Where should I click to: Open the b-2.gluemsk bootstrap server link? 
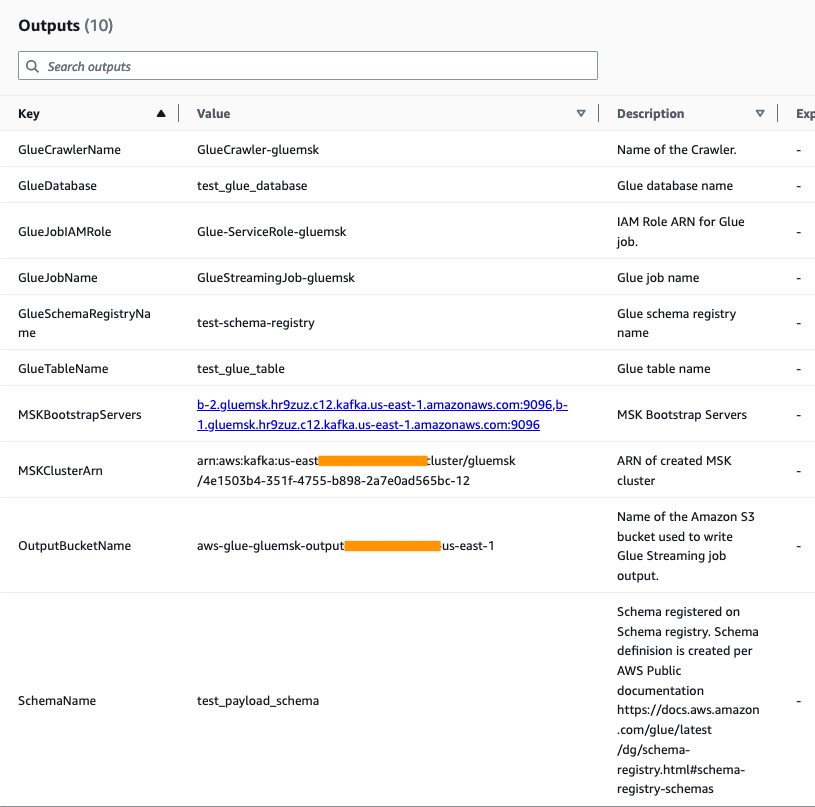tap(380, 404)
